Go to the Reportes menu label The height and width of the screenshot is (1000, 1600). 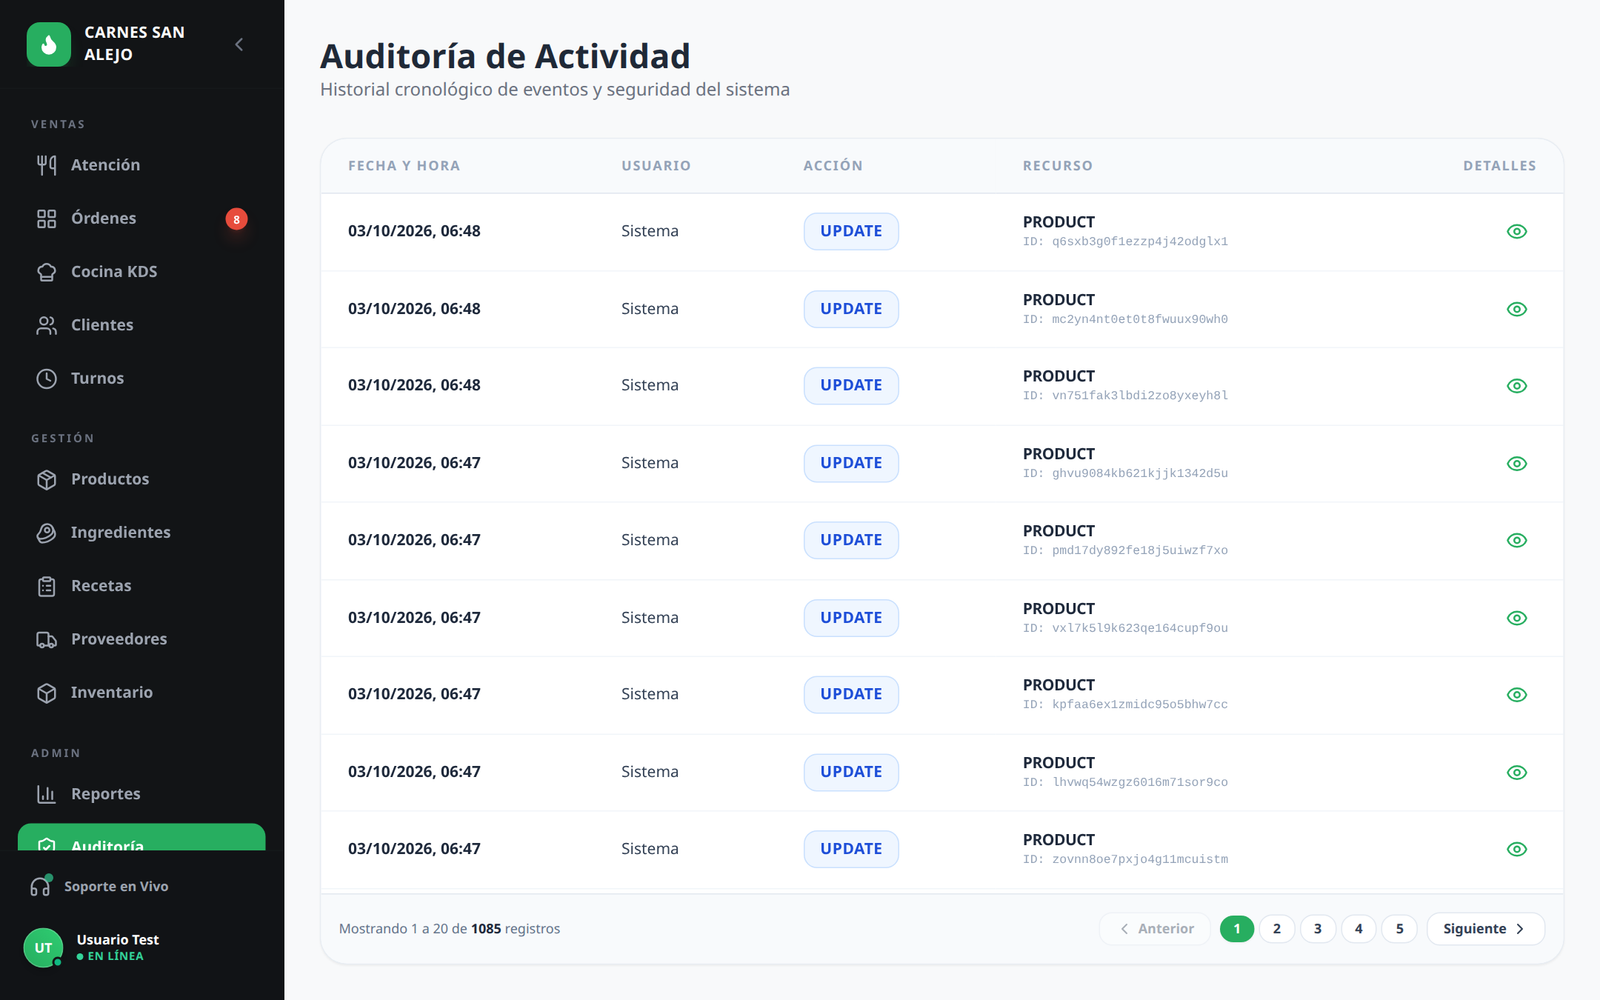tap(106, 794)
